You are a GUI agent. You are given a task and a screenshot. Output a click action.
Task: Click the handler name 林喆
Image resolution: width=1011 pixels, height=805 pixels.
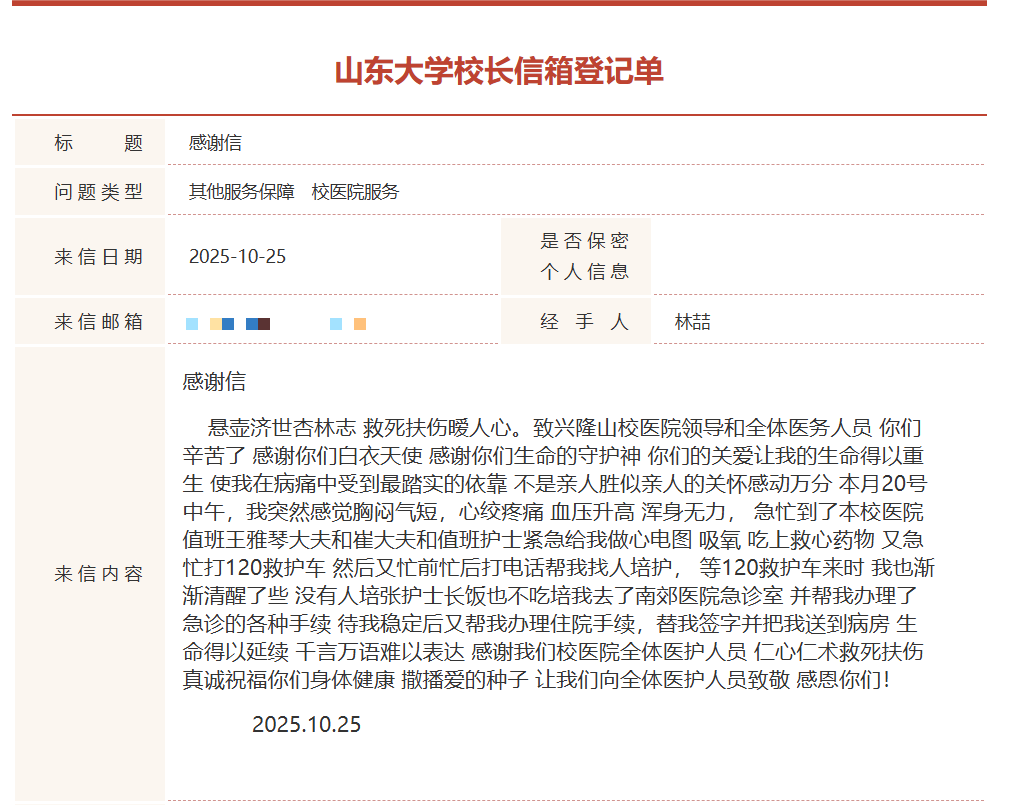point(693,322)
